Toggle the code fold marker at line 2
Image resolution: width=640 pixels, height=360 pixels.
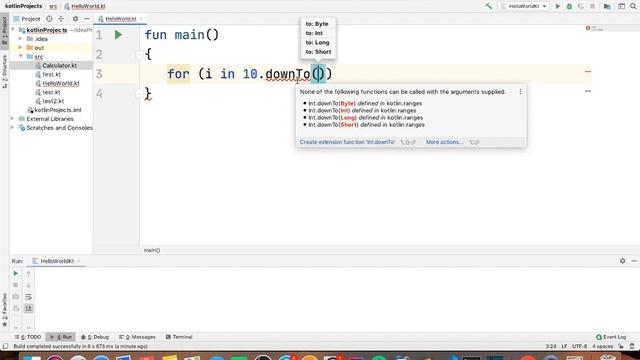click(139, 54)
